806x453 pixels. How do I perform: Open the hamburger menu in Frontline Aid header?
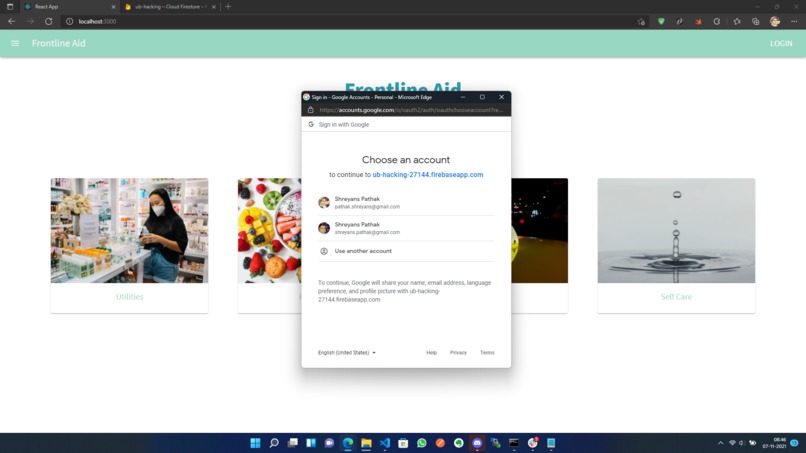(15, 43)
